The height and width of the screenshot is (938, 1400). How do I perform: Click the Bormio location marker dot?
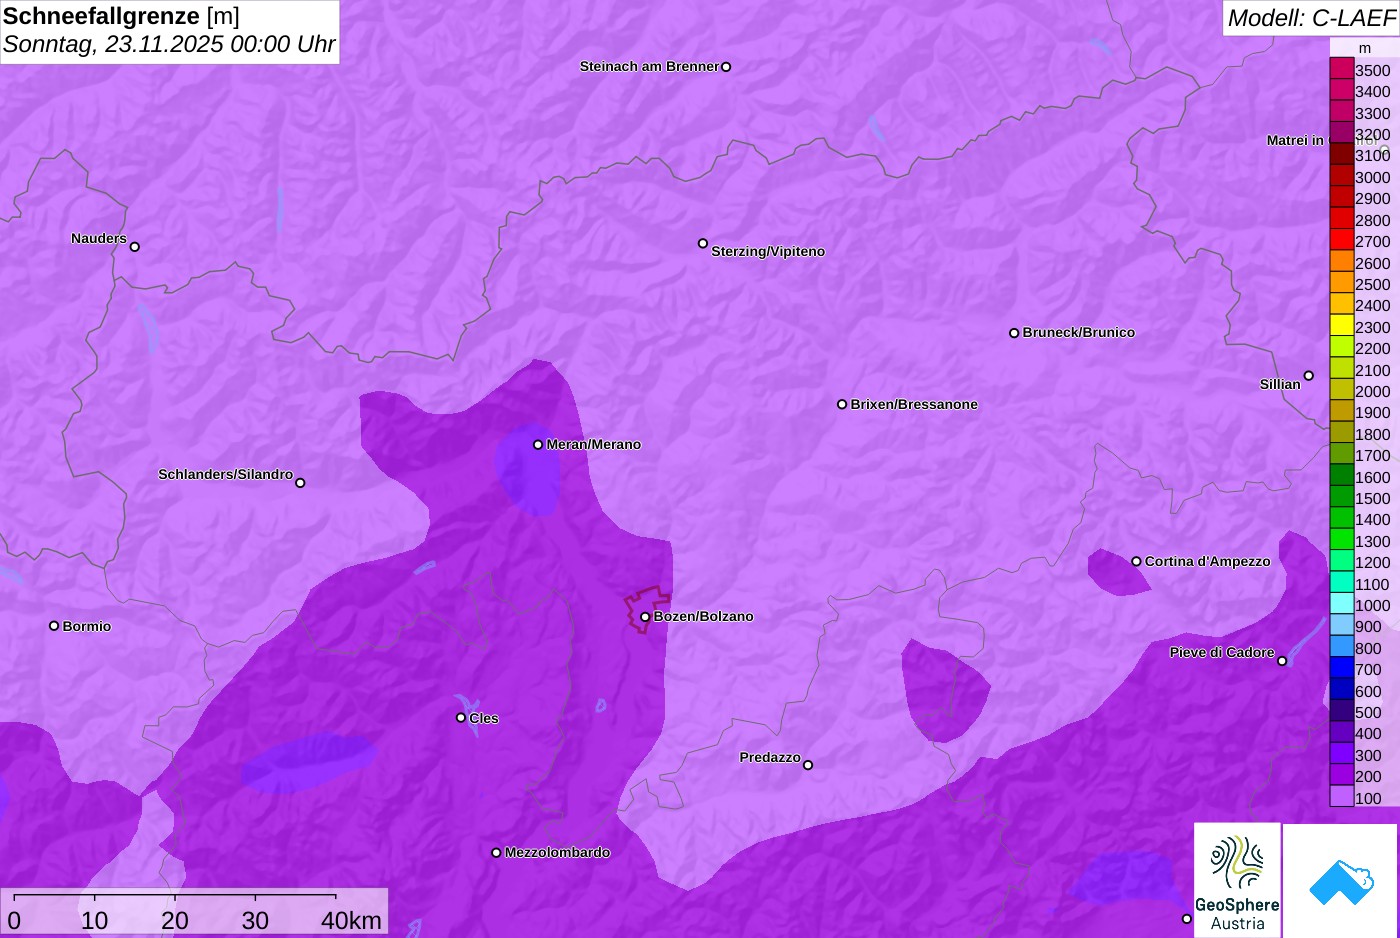point(54,626)
